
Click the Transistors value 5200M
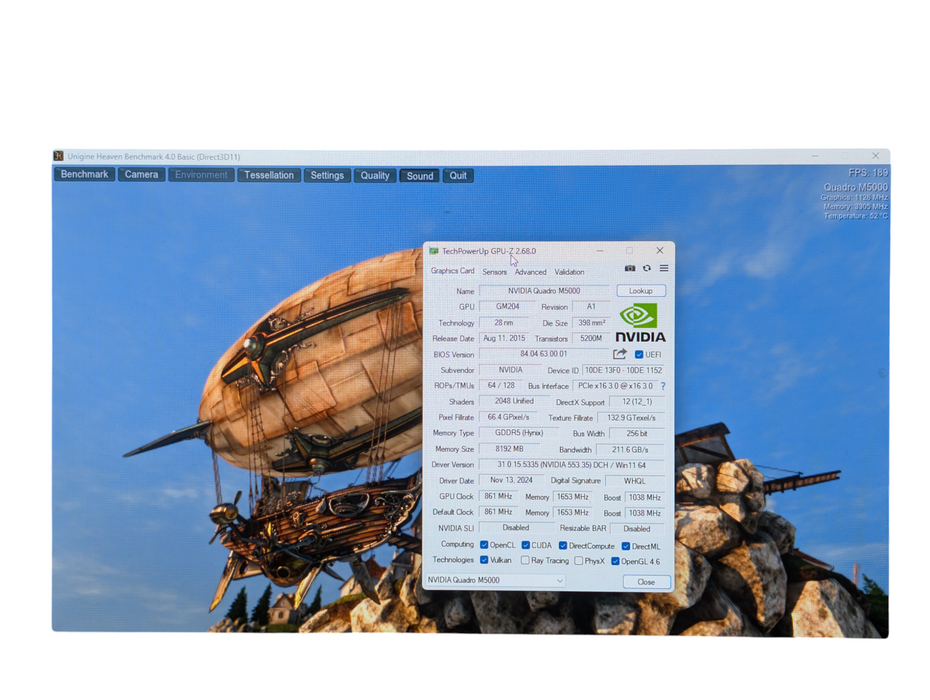pyautogui.click(x=591, y=338)
